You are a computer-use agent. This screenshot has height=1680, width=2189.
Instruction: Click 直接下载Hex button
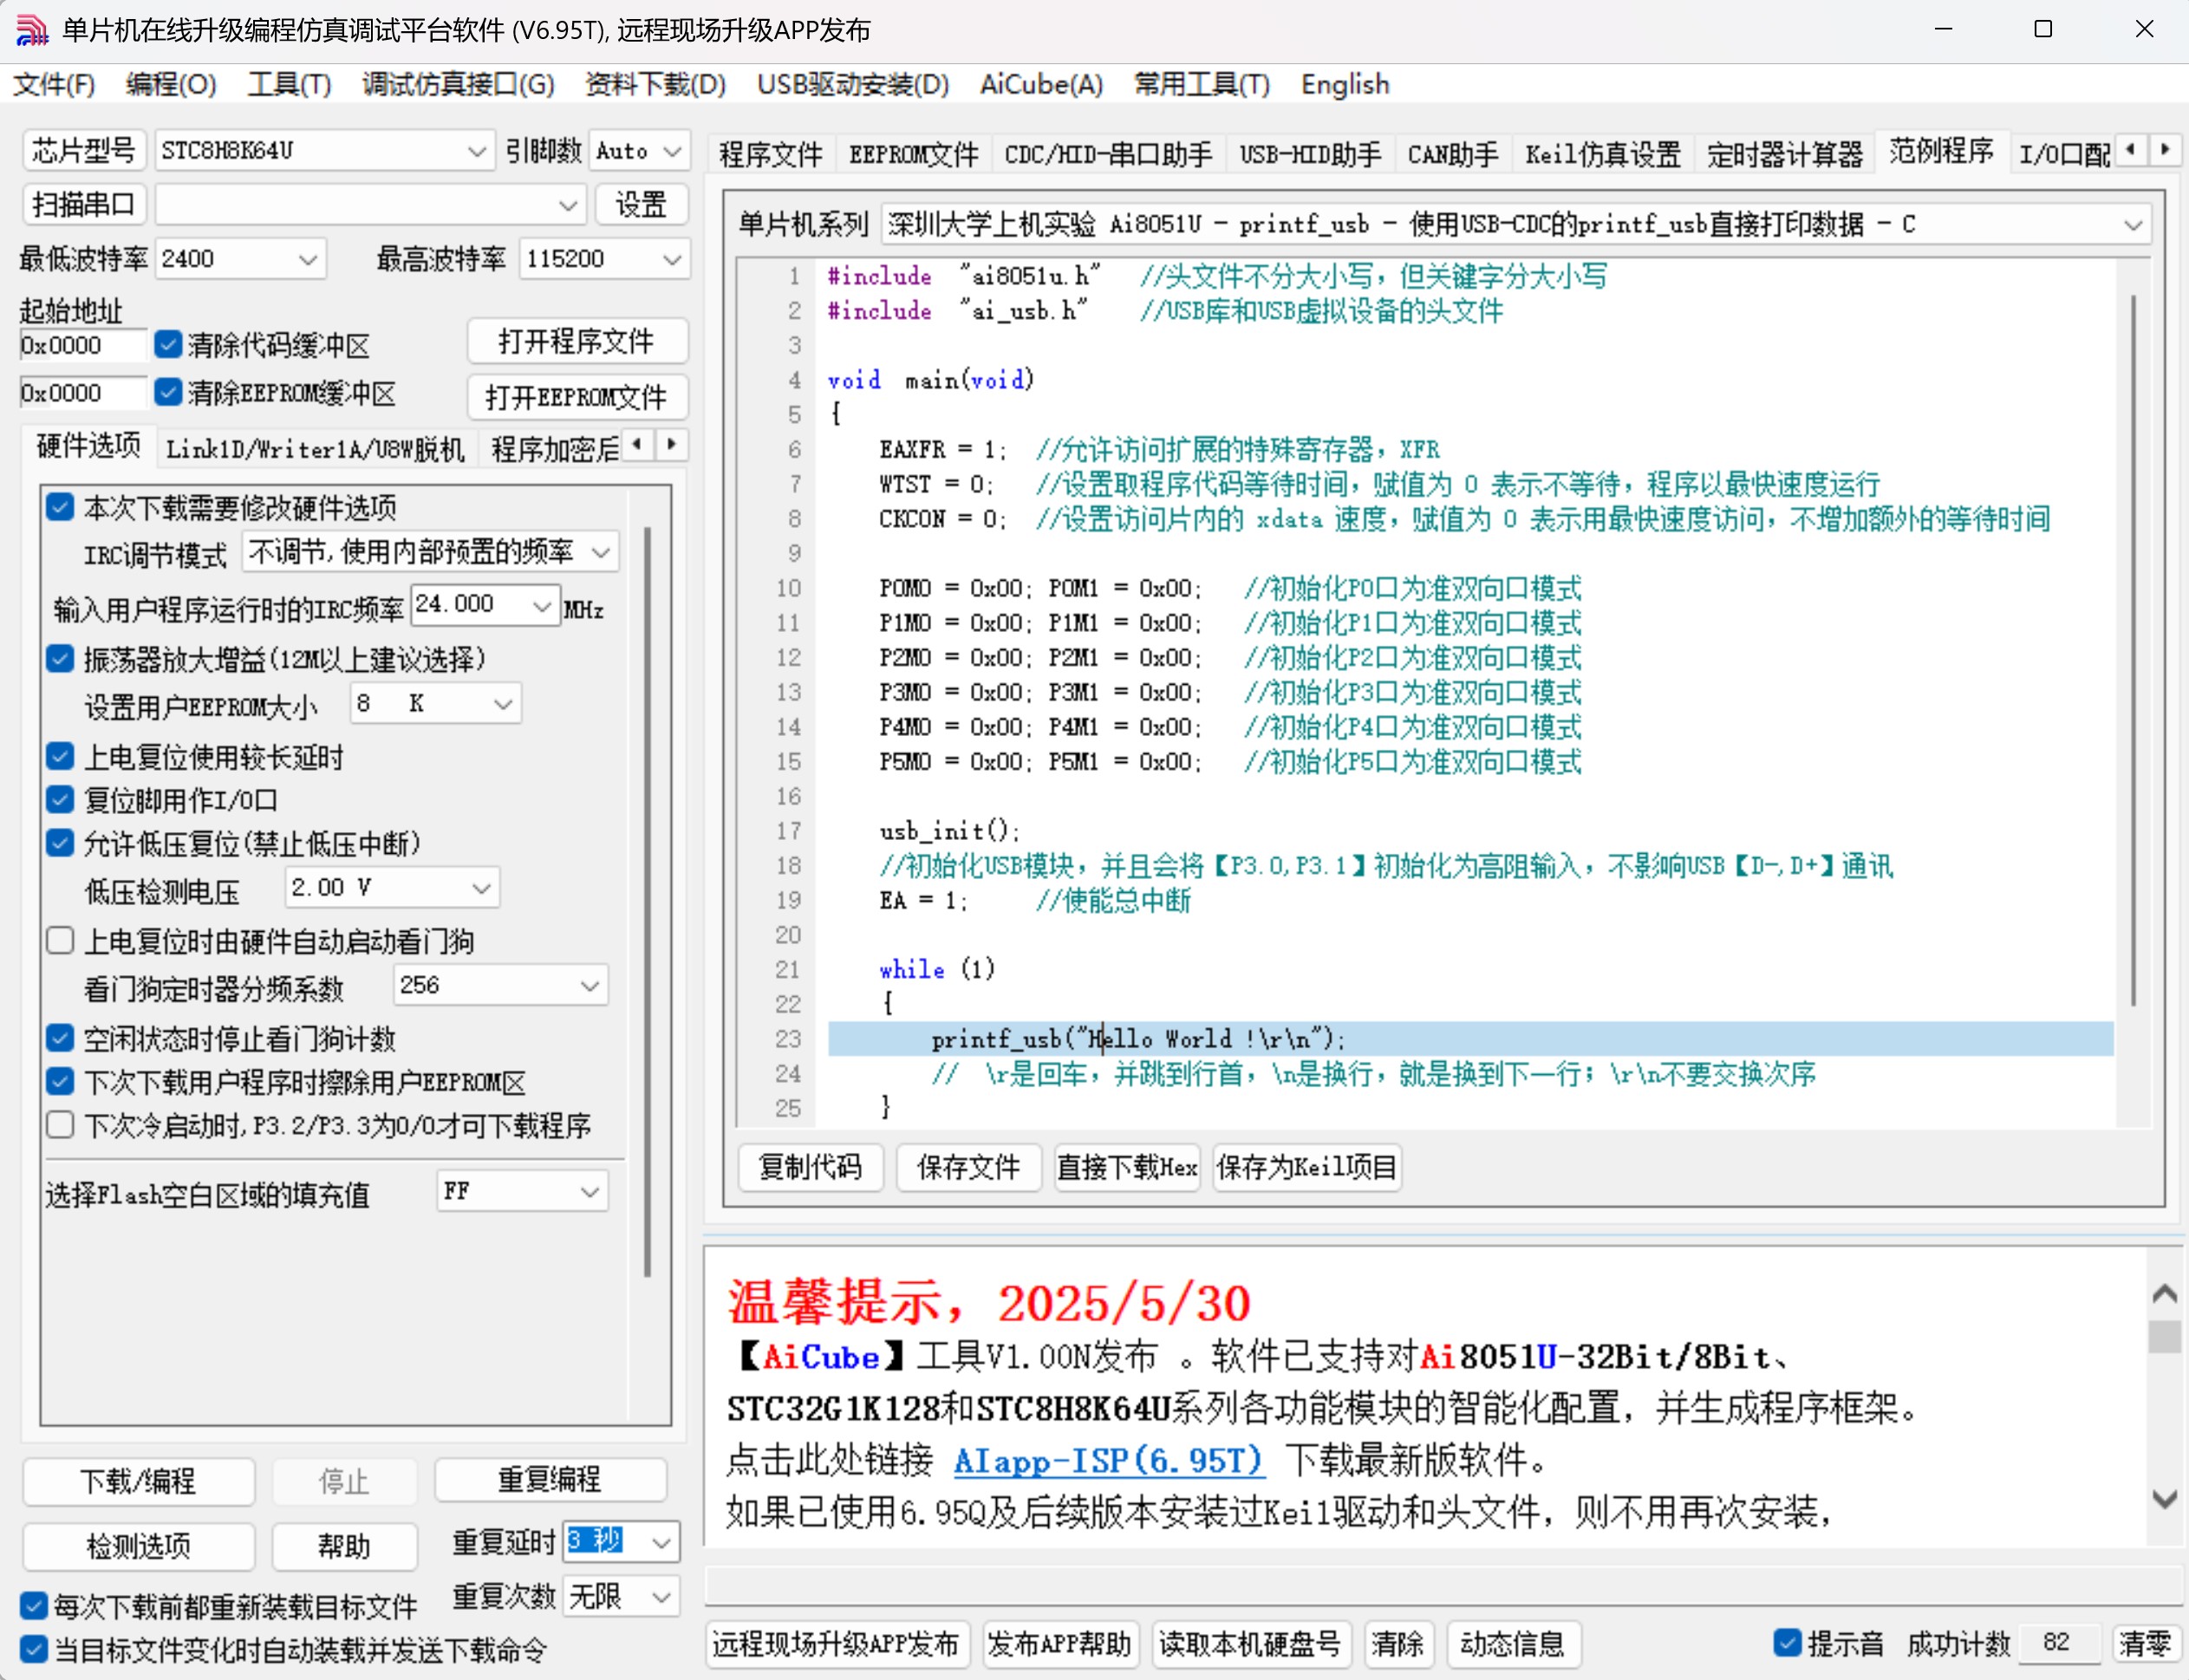tap(1127, 1167)
